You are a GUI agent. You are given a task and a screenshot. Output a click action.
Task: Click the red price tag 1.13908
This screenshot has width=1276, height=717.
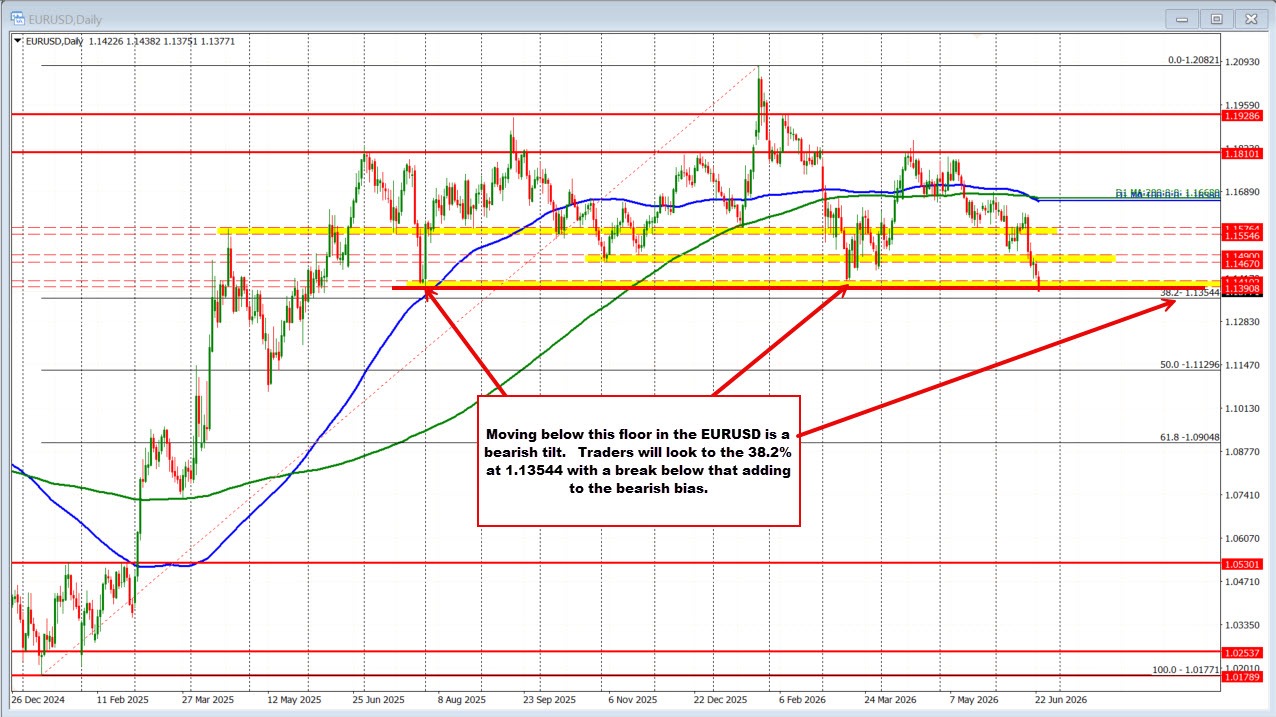click(1243, 288)
